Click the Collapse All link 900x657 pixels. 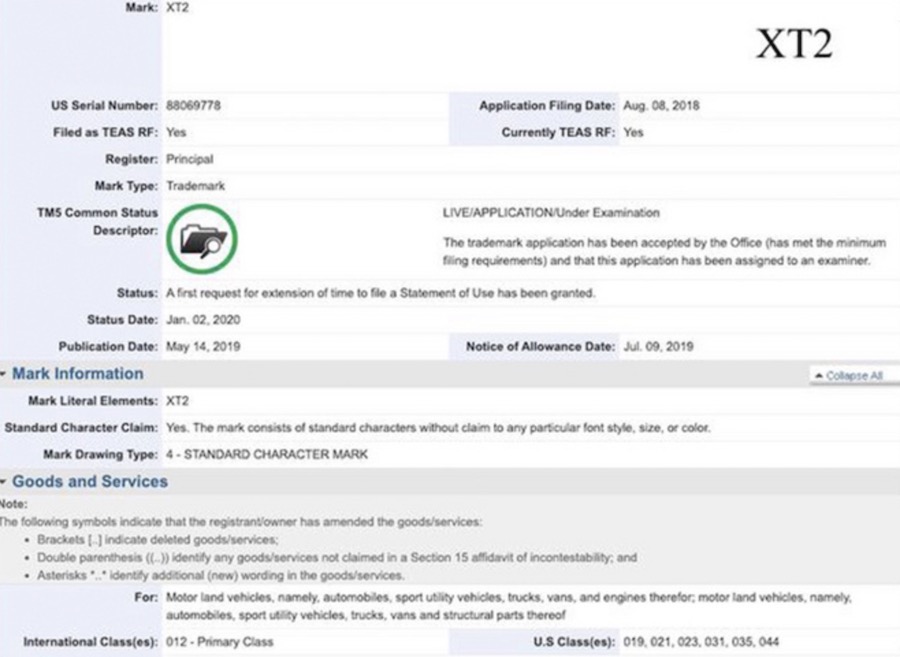[854, 376]
